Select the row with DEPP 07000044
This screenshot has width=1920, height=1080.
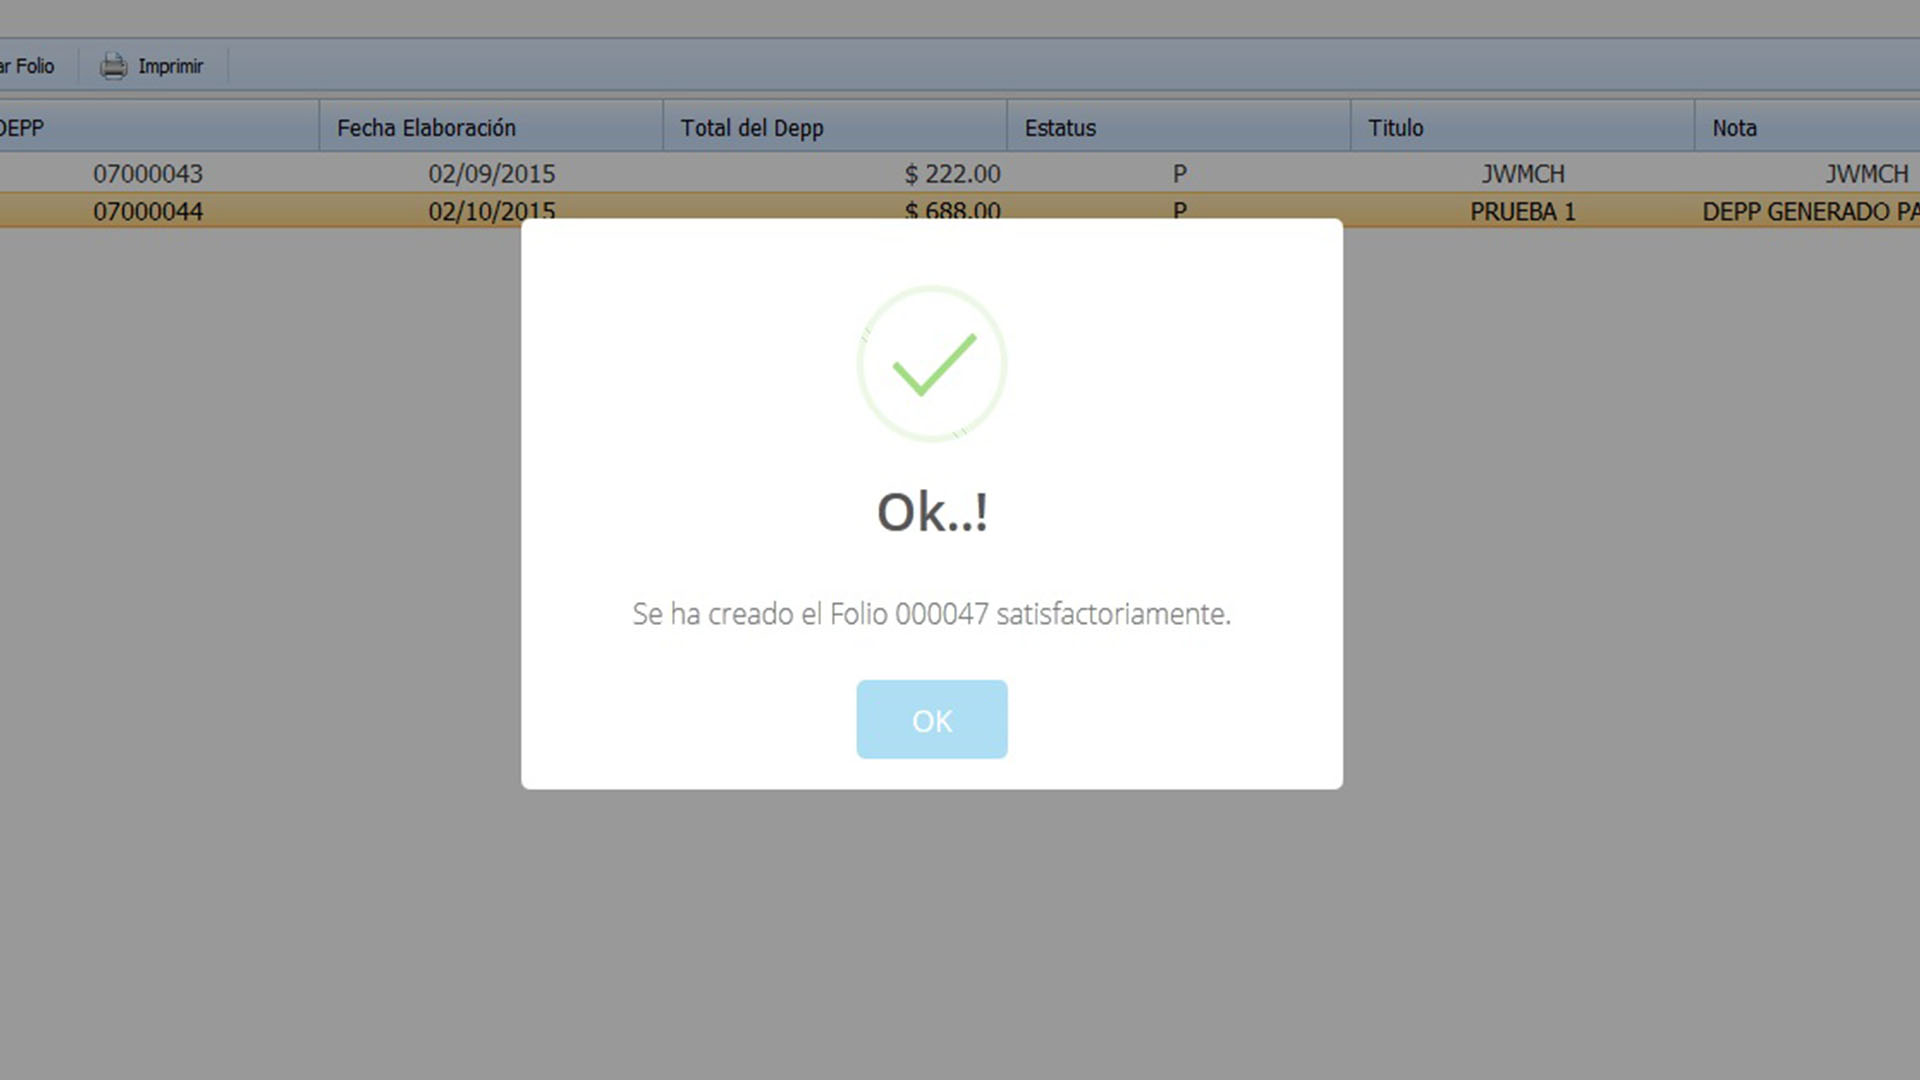click(x=960, y=211)
